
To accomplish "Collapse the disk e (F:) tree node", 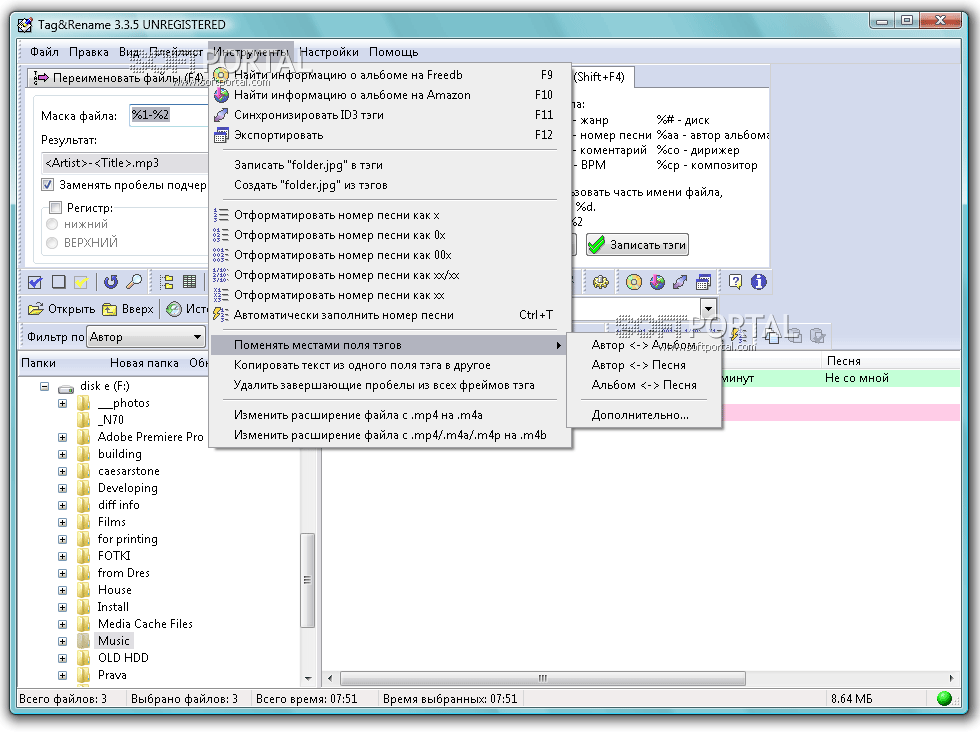I will tap(44, 386).
